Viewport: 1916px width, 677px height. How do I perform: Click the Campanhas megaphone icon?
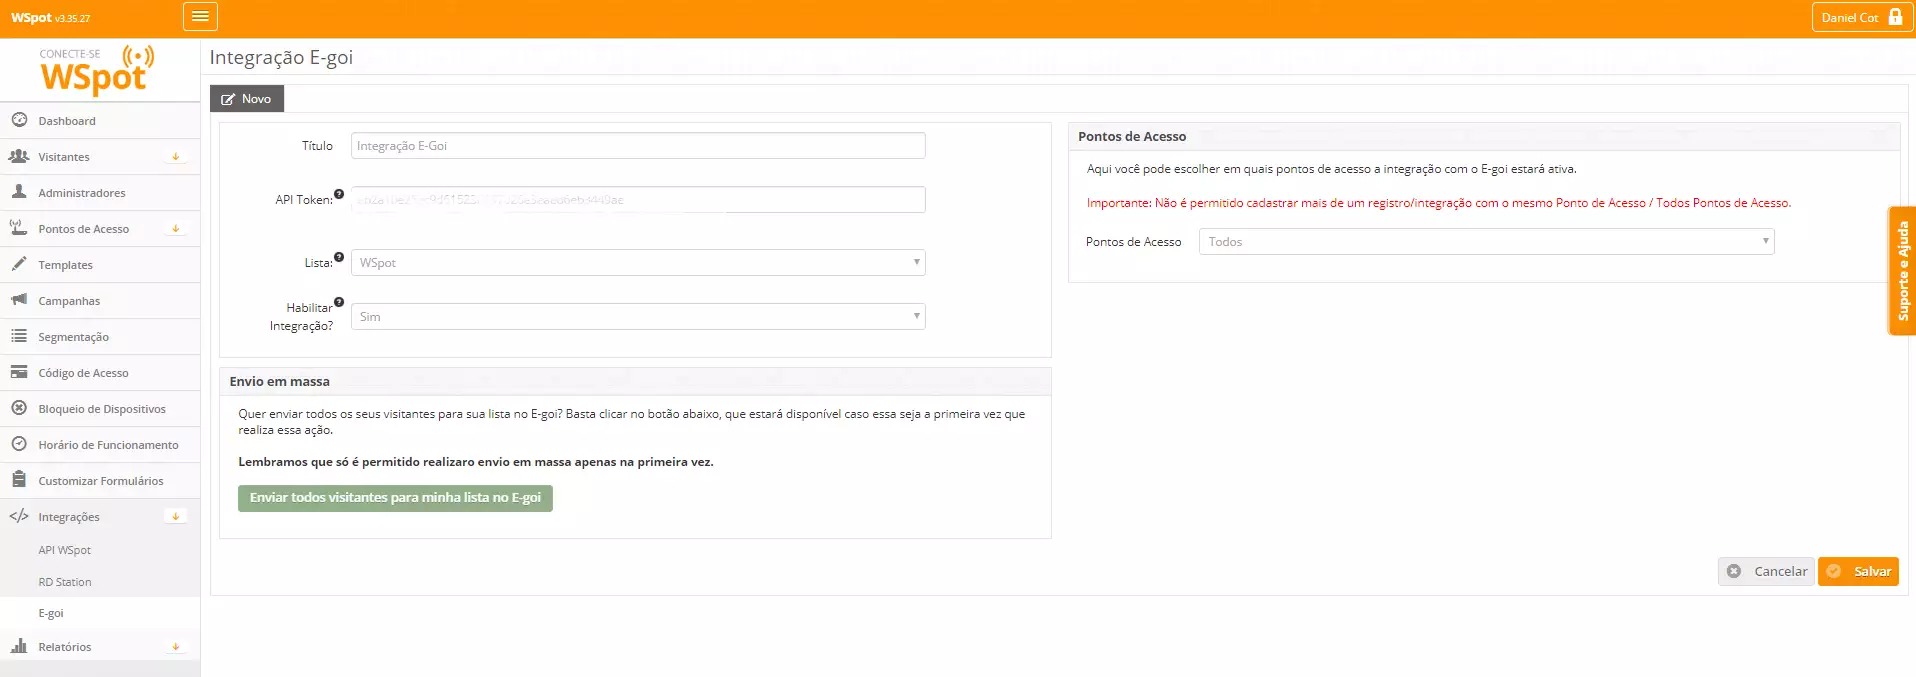pos(19,300)
